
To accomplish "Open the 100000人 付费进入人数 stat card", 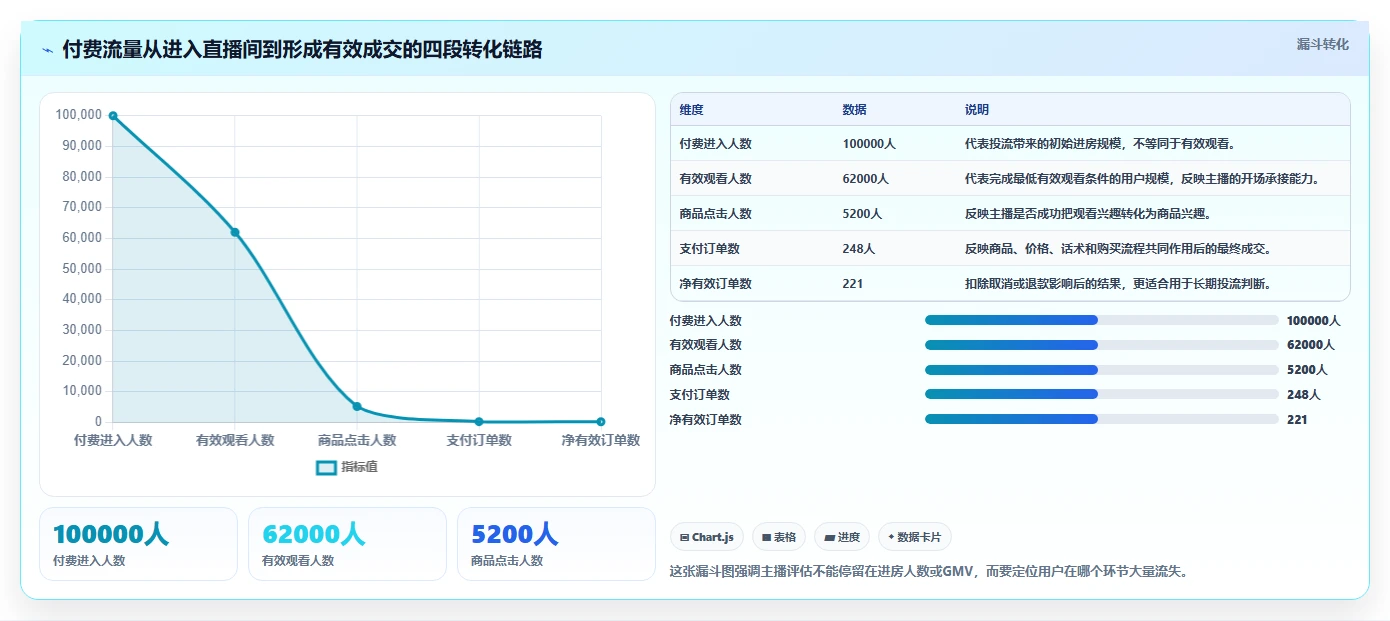I will 138,544.
